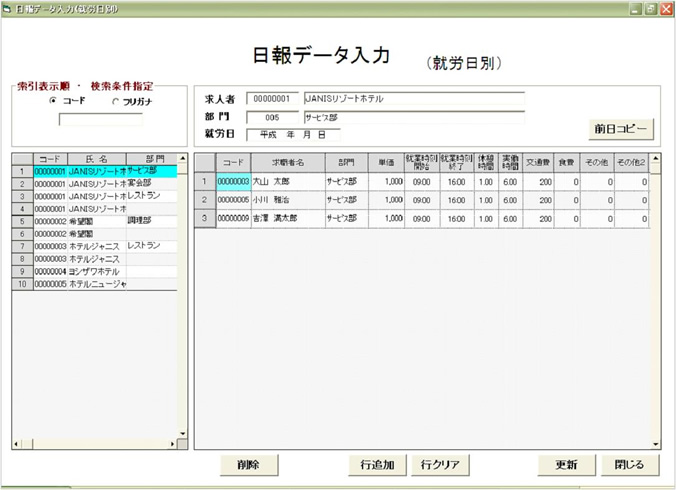Image resolution: width=676 pixels, height=490 pixels.
Task: Click the 求人者 code input field
Action: click(272, 99)
